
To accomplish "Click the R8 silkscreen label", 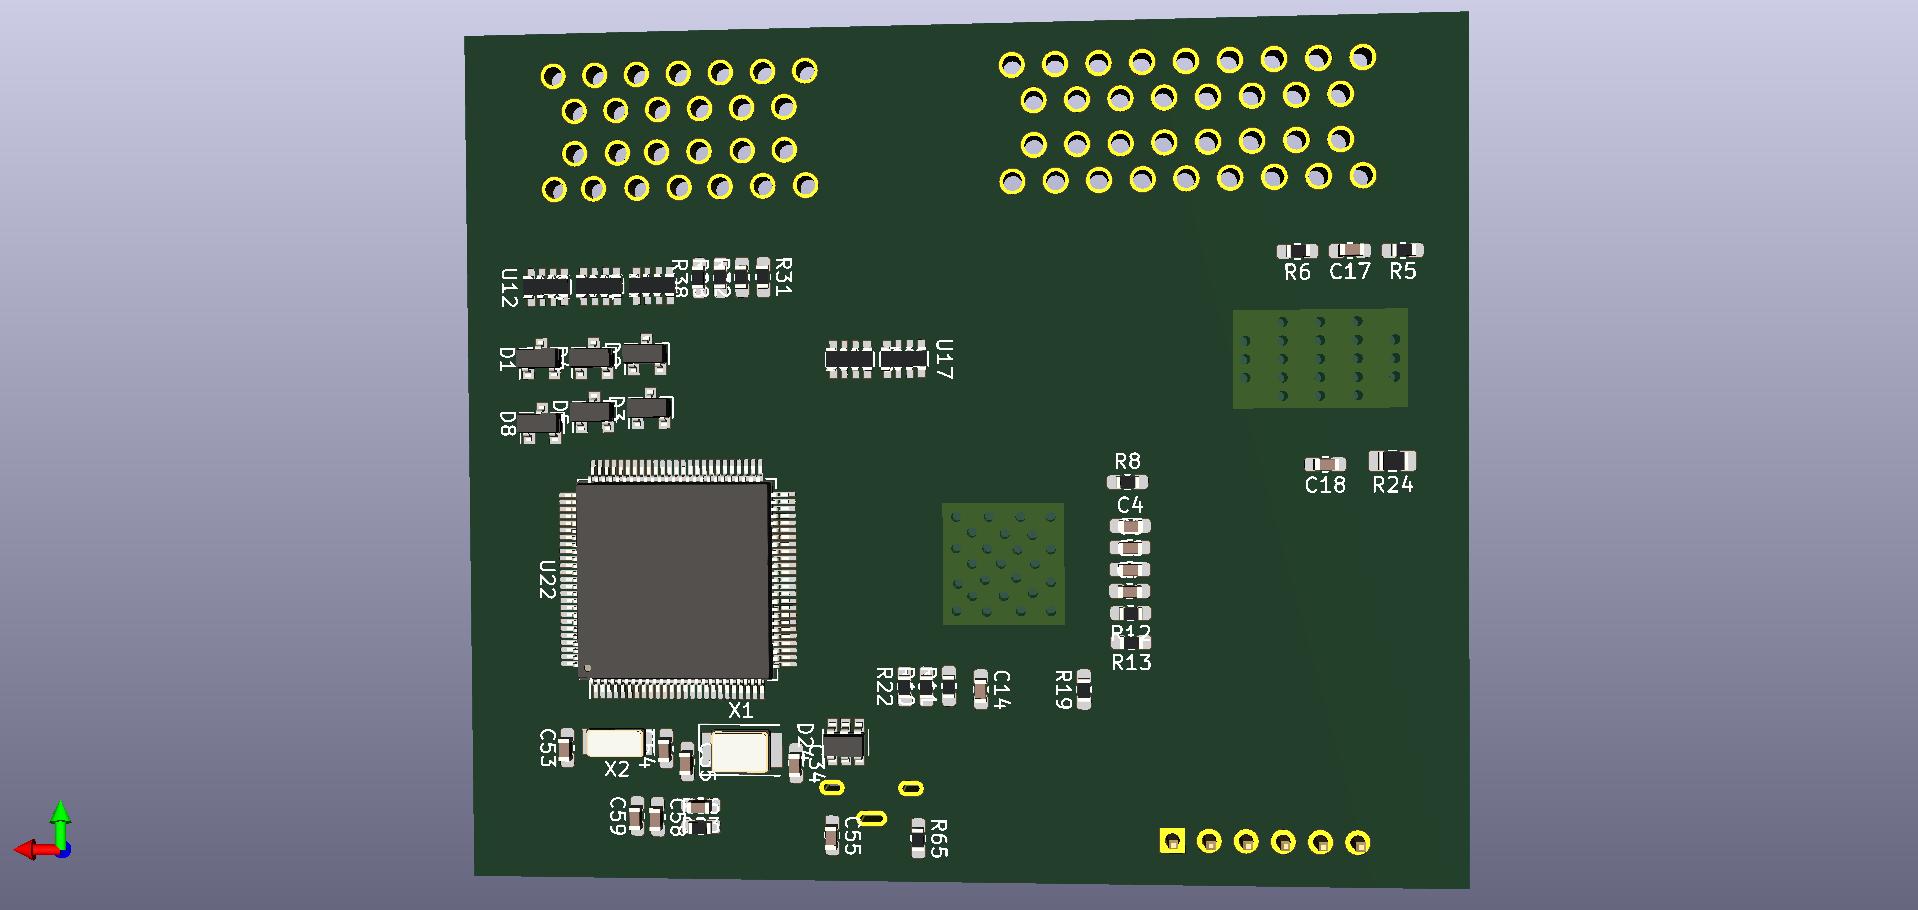I will pyautogui.click(x=1127, y=461).
